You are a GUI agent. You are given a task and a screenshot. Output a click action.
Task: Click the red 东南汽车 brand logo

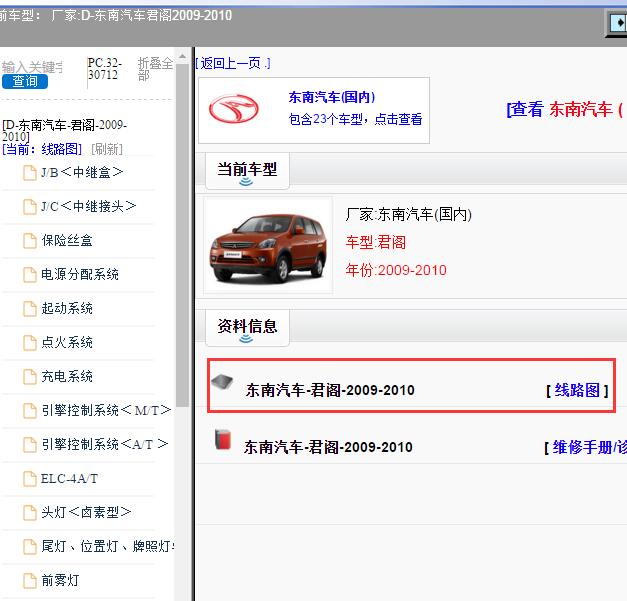pyautogui.click(x=234, y=109)
